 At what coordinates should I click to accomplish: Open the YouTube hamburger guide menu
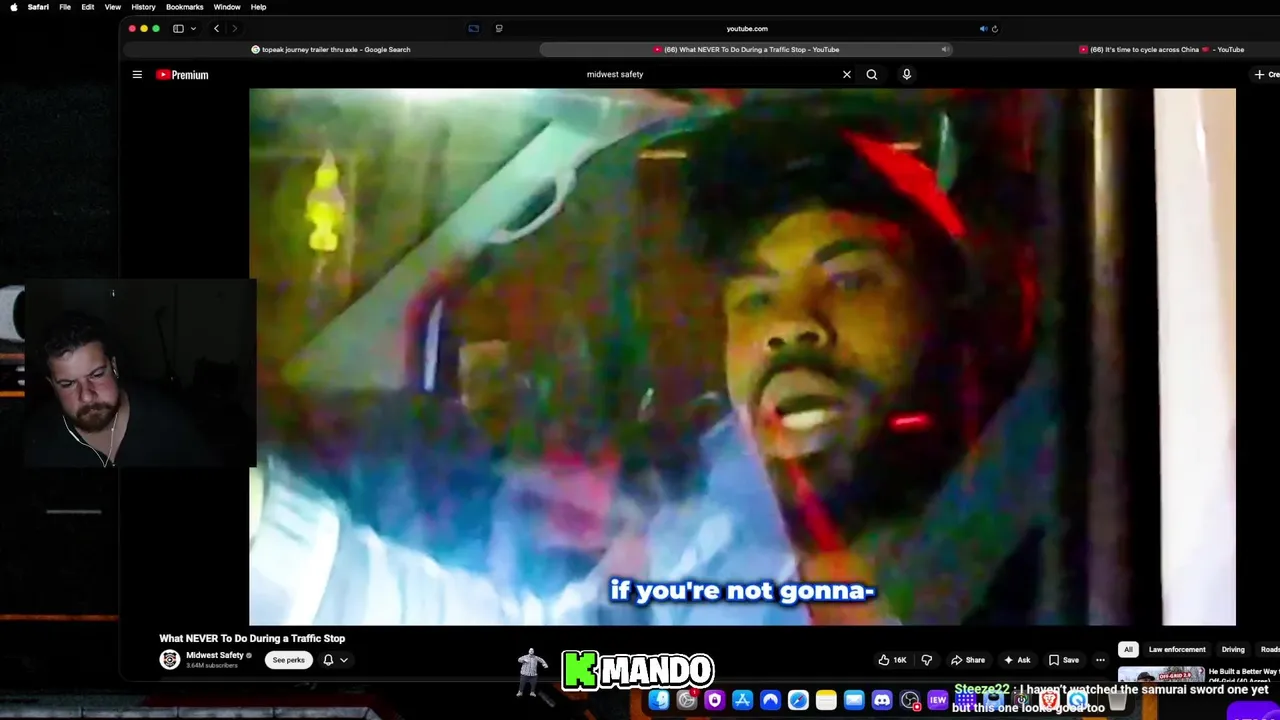click(137, 74)
